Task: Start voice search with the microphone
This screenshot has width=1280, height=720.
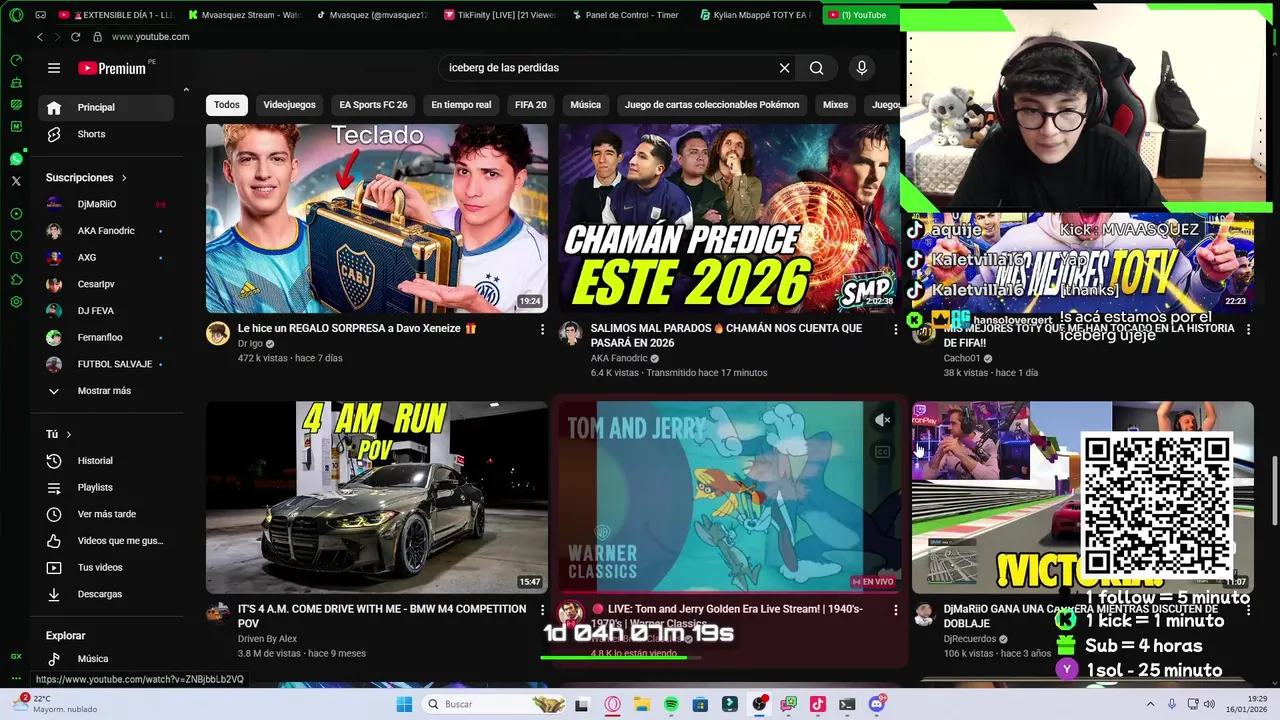Action: tap(862, 68)
